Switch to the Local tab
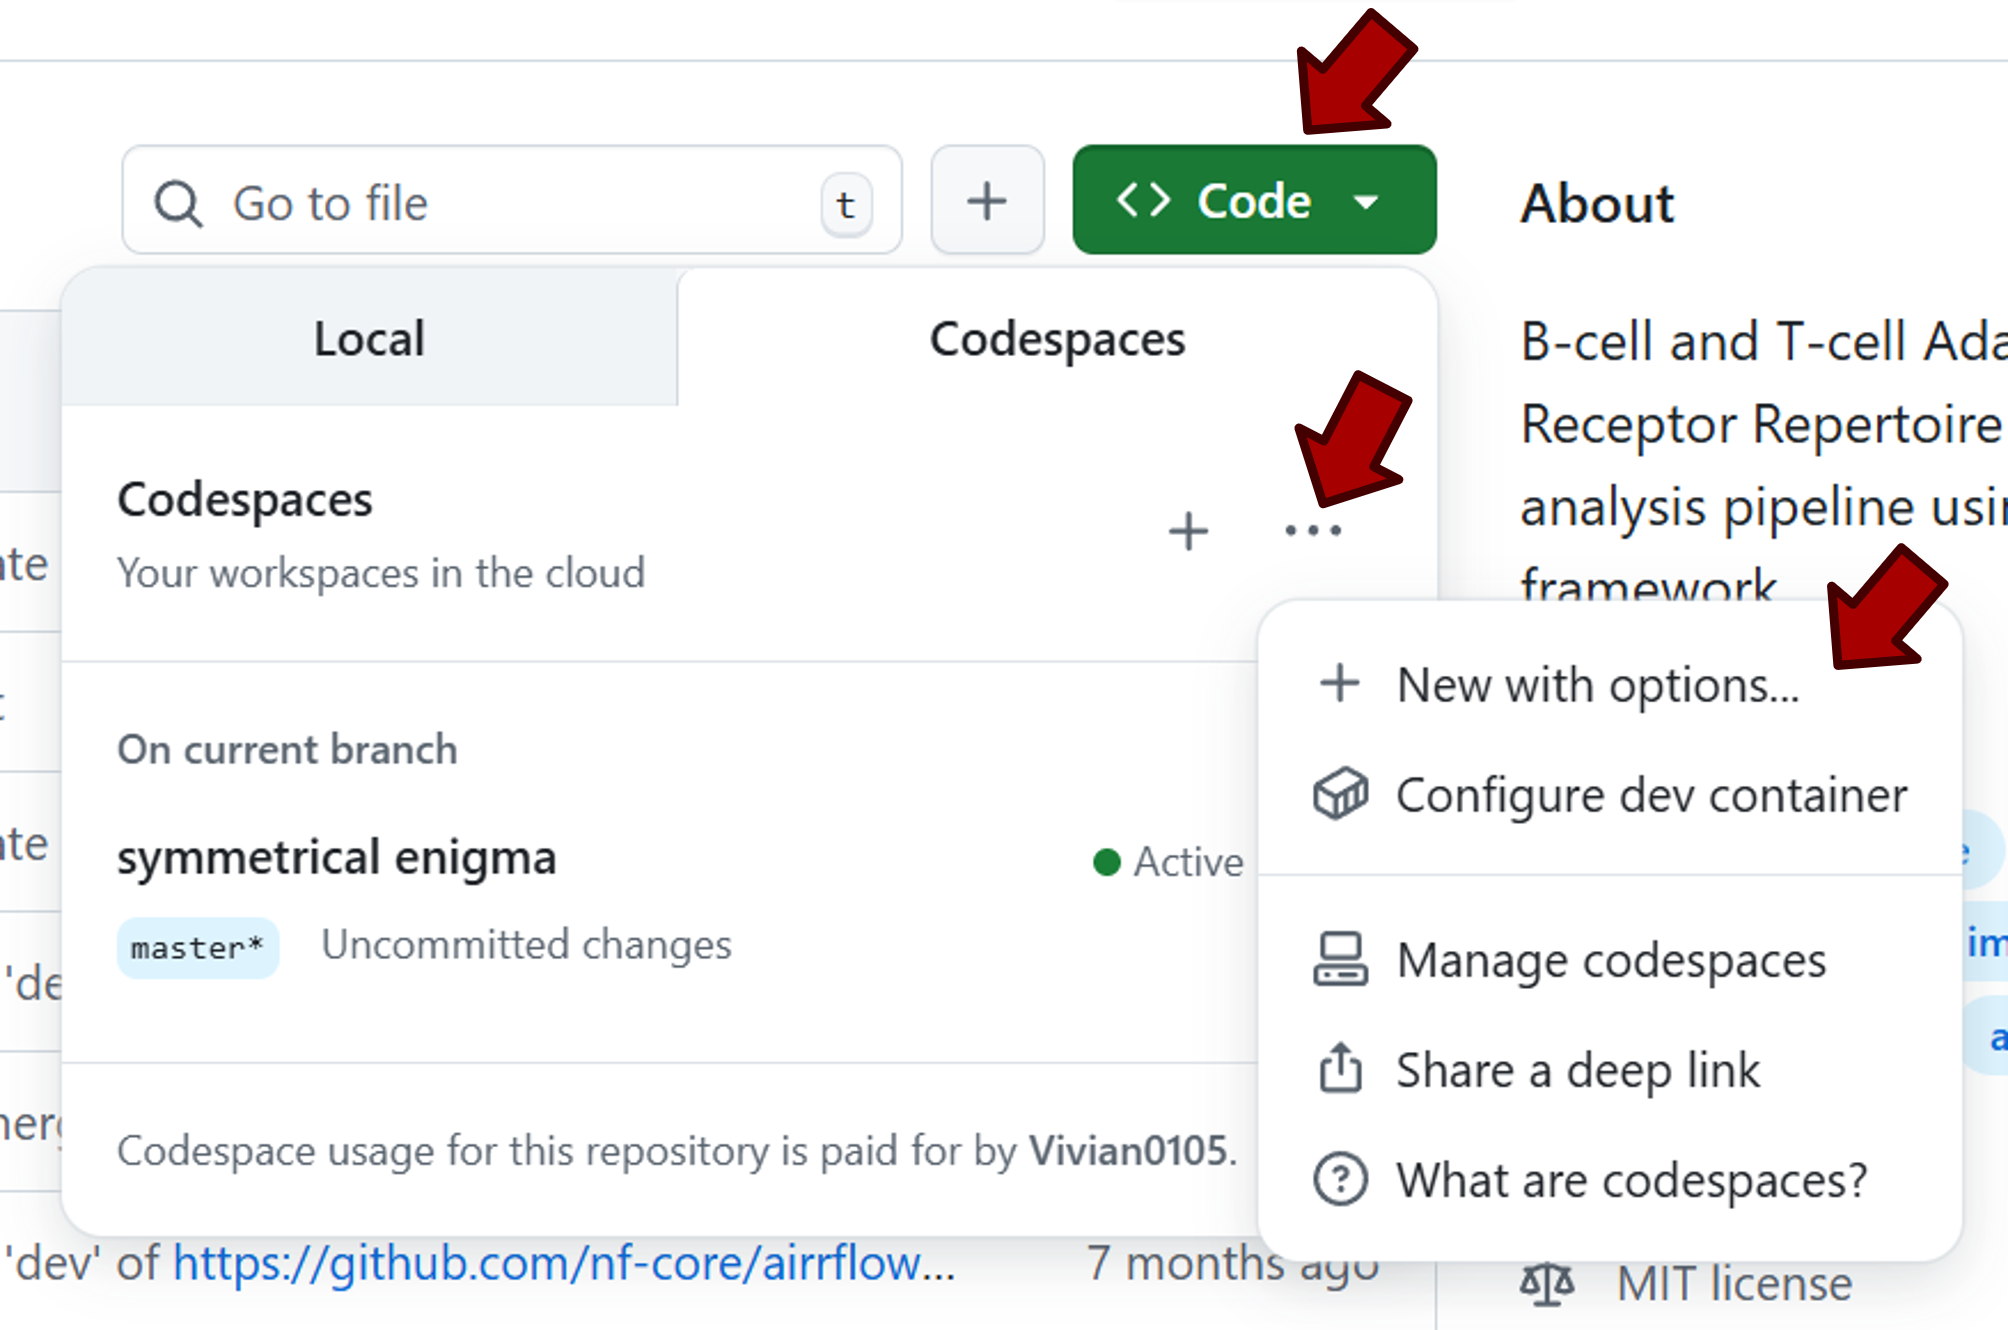The image size is (2008, 1330). (x=369, y=339)
